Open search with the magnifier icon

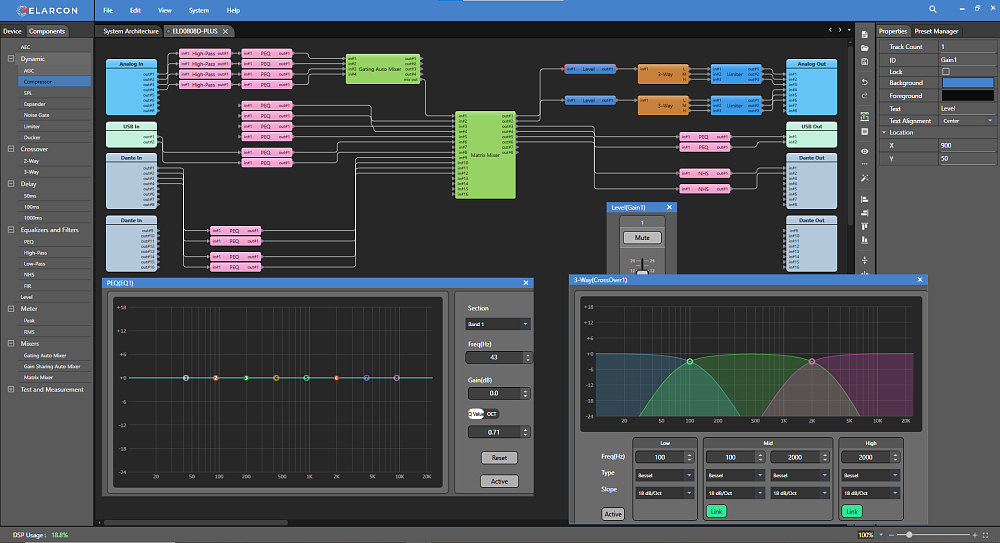pos(932,10)
